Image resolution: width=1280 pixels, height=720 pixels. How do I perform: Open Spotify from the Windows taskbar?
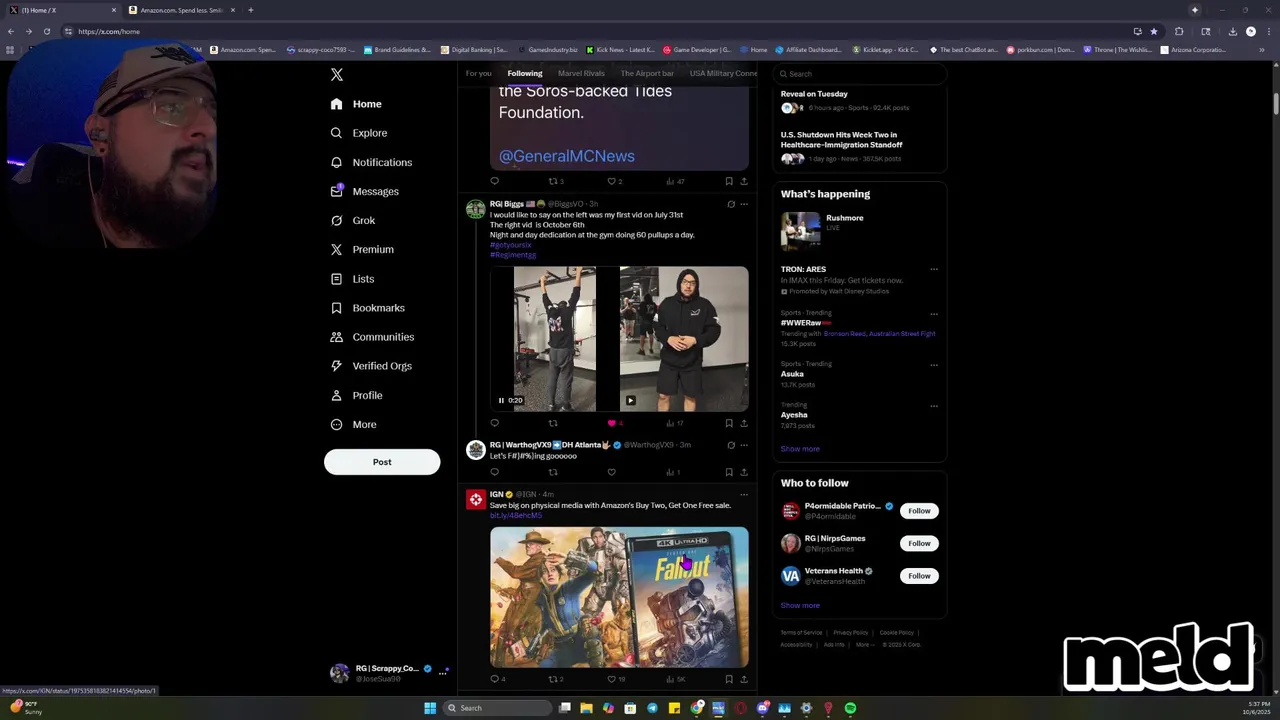[x=850, y=708]
